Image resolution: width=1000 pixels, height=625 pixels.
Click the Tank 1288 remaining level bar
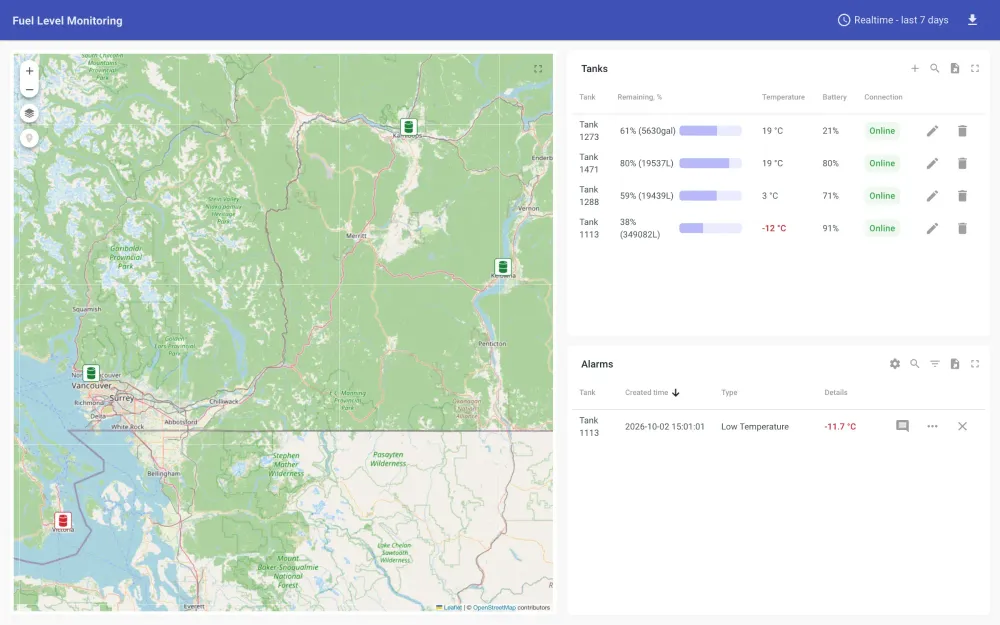pyautogui.click(x=710, y=196)
